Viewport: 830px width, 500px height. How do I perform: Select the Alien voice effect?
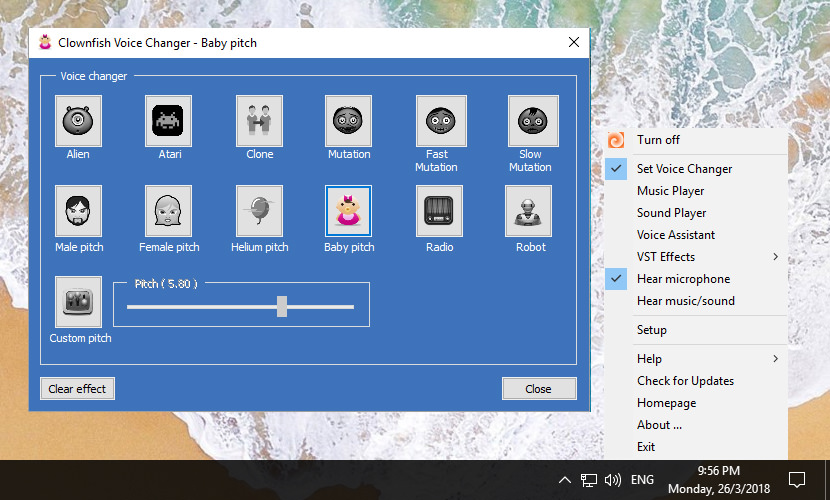pyautogui.click(x=78, y=121)
